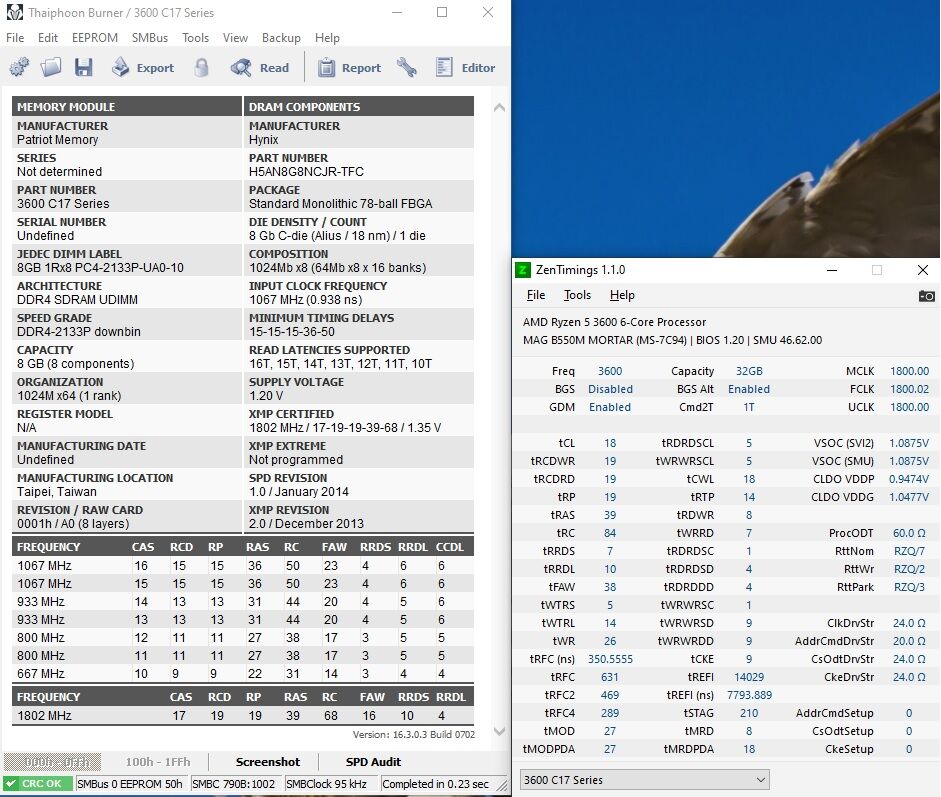Open the View menu in Thaiphoon Burner
Image resolution: width=941 pixels, height=797 pixels.
point(235,38)
